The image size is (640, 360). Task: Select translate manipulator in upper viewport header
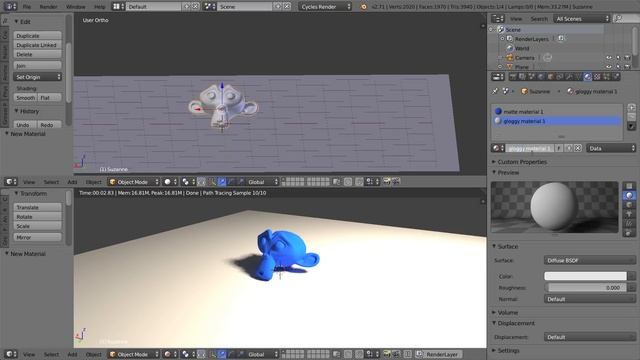[222, 182]
